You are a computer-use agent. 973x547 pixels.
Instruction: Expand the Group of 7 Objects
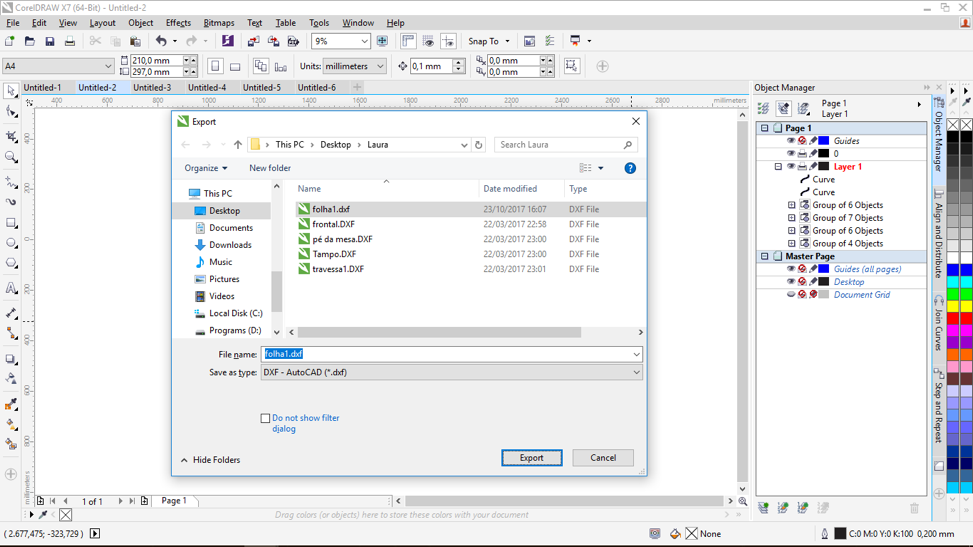(791, 218)
